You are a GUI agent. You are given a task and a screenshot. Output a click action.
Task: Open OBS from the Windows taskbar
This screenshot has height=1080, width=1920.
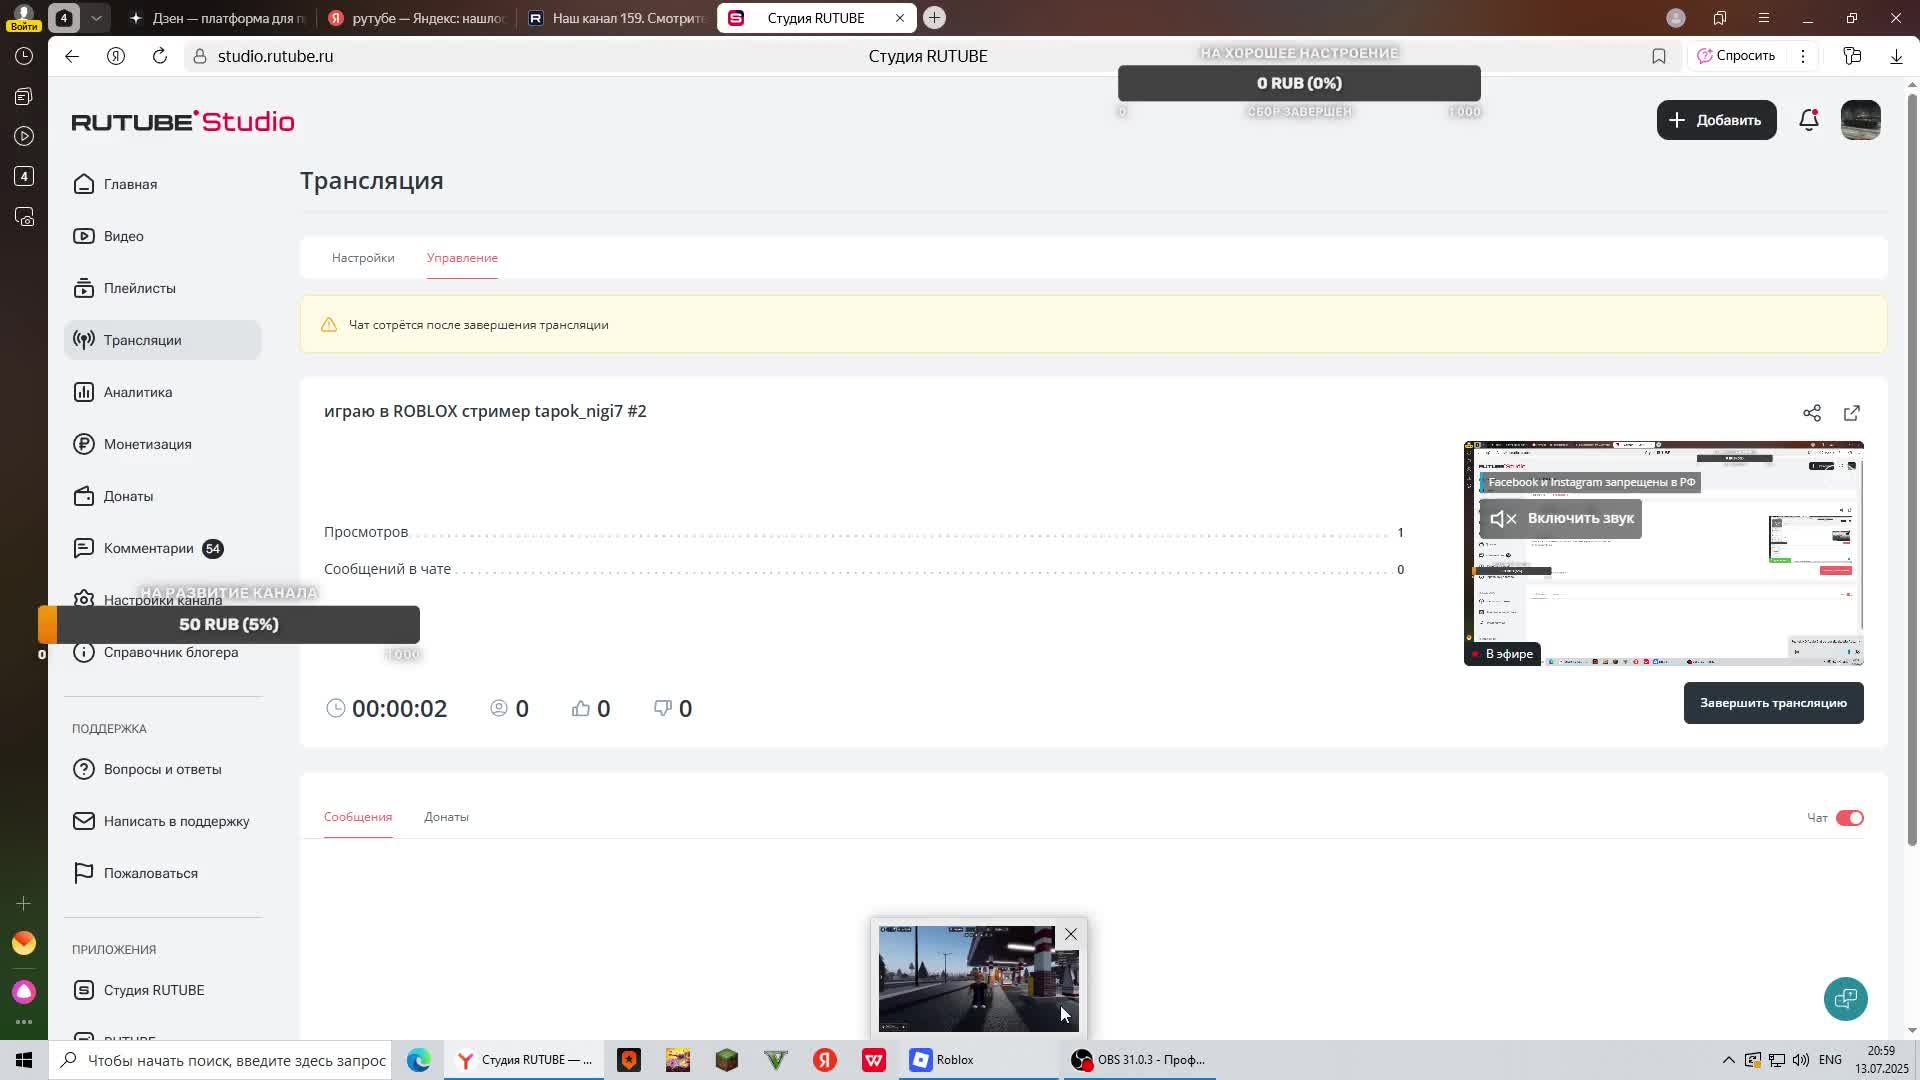[x=1138, y=1060]
